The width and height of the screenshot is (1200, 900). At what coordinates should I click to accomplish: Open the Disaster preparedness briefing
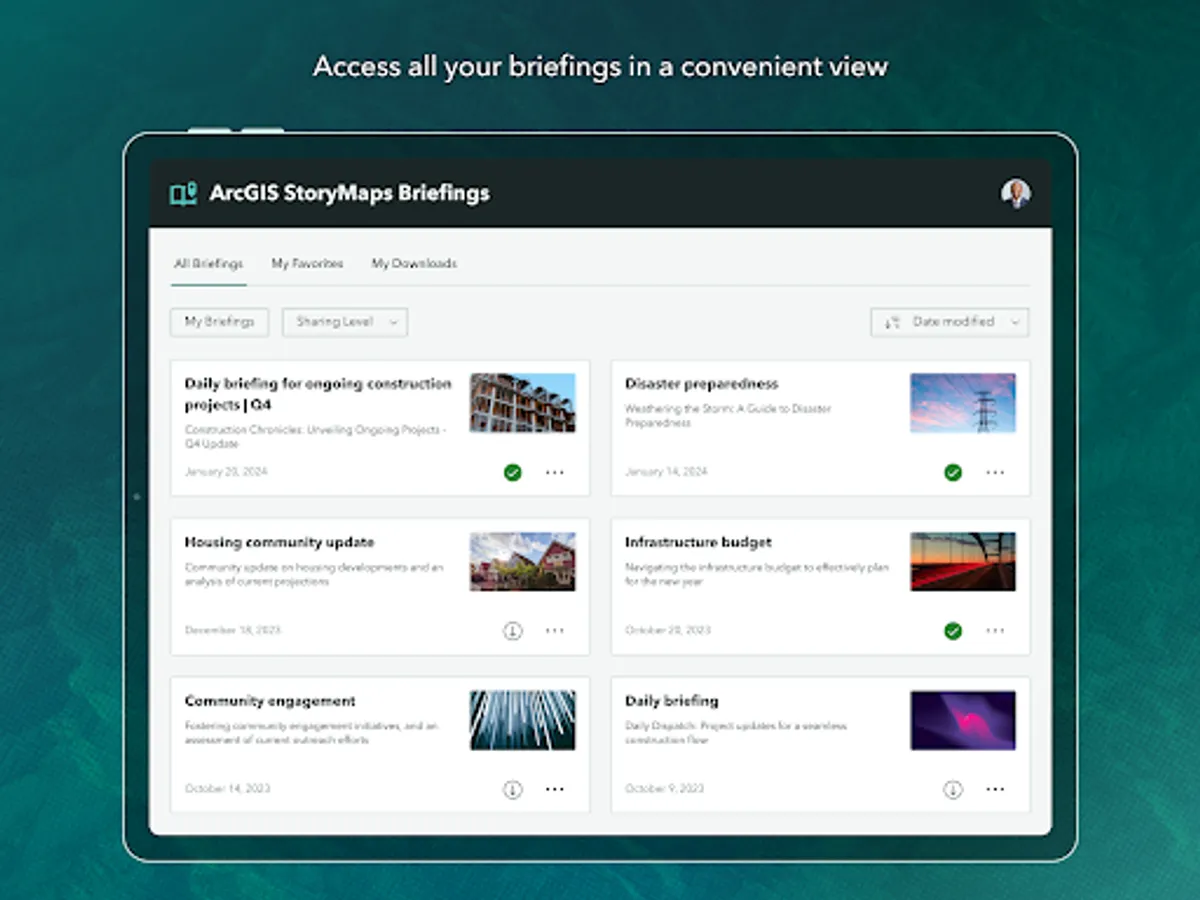tap(703, 383)
